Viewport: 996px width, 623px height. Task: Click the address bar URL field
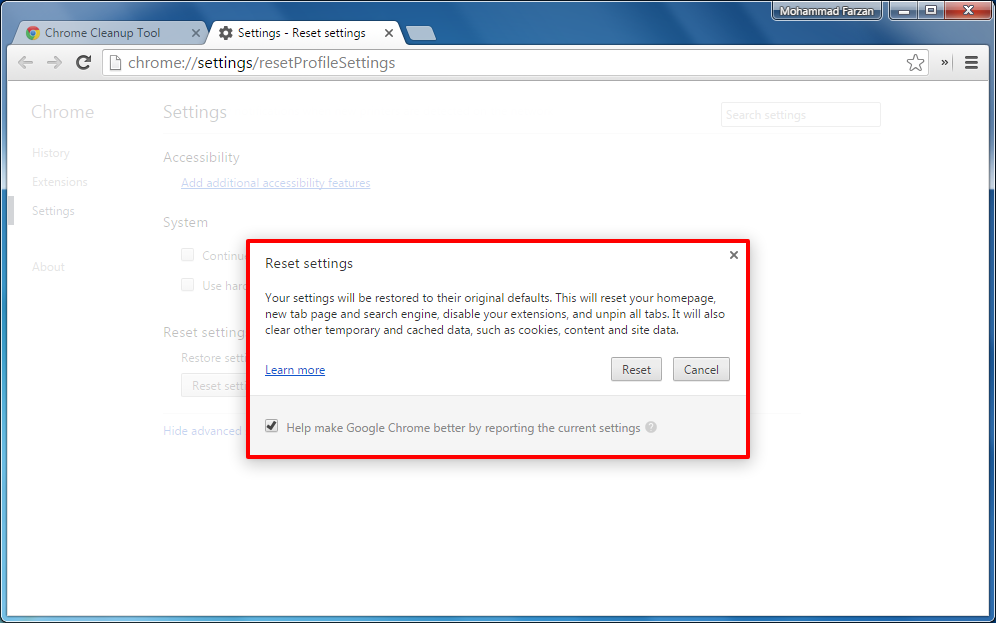(515, 62)
